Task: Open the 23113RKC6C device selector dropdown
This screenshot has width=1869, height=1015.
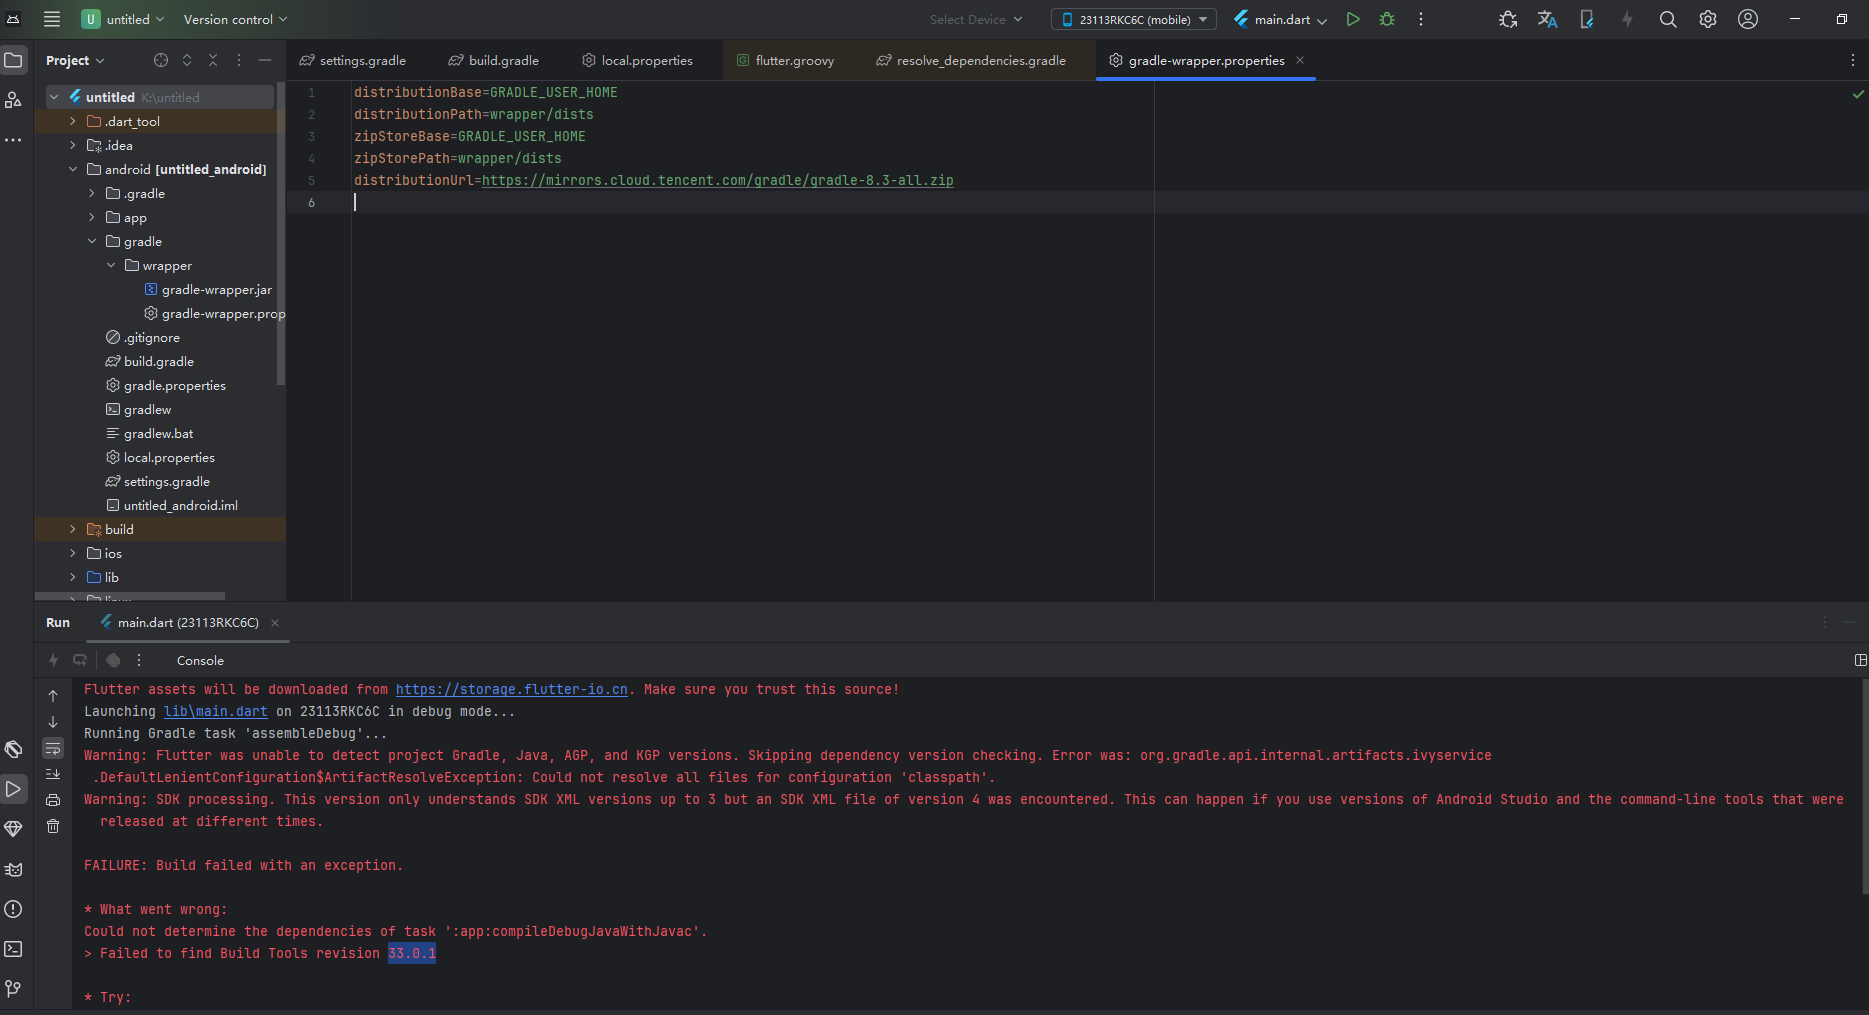Action: pyautogui.click(x=1133, y=18)
